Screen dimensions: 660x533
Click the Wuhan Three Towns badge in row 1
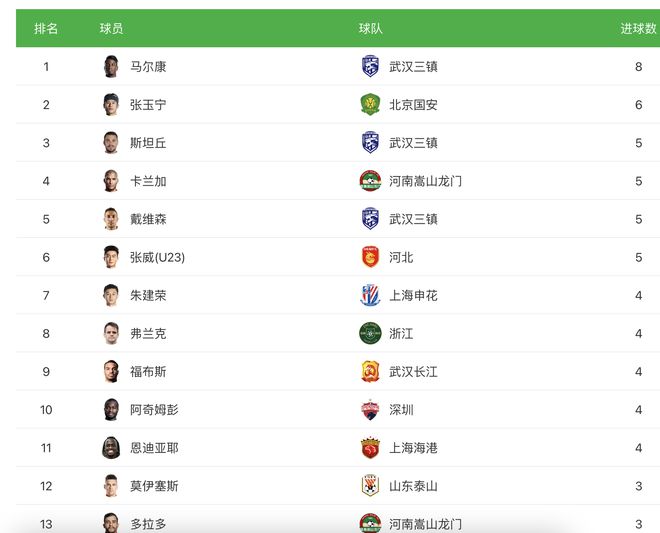pos(370,66)
